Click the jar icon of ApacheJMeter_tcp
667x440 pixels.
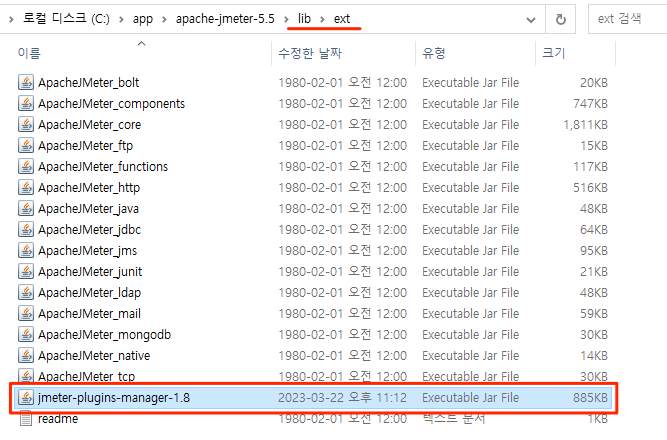coord(26,376)
